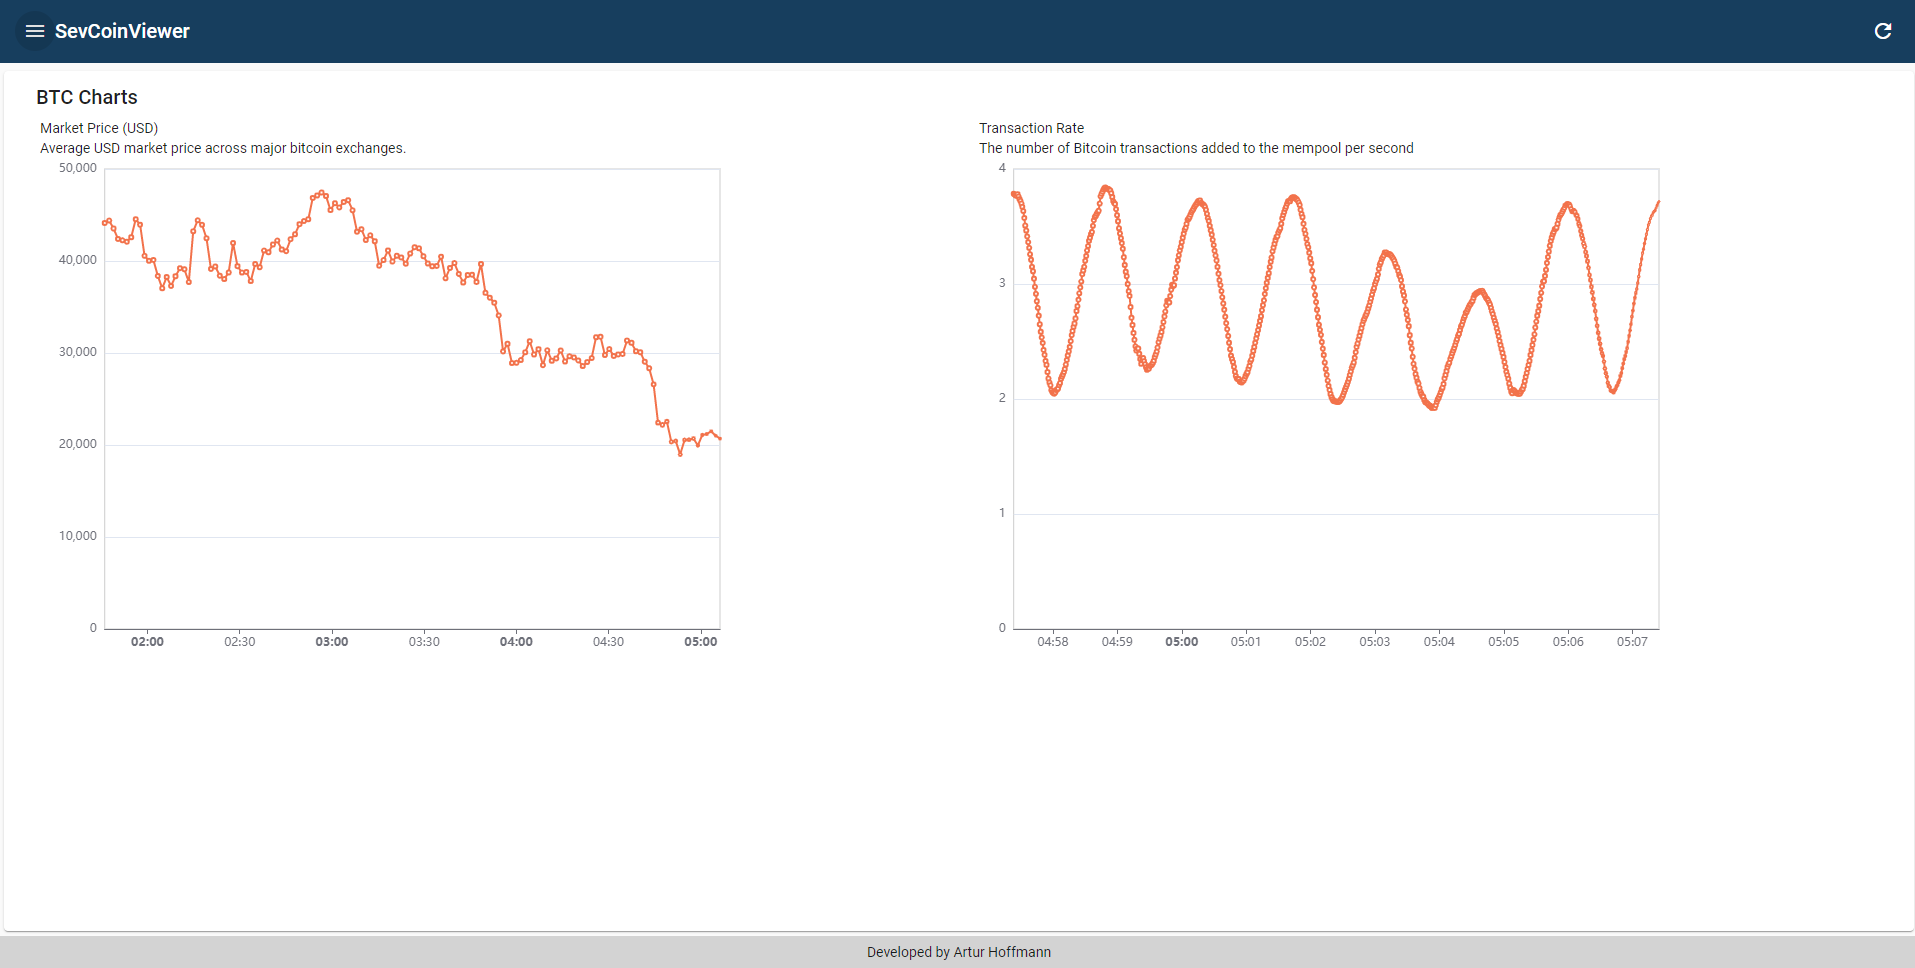
Task: Select the 05:07 tick on Transaction Rate axis
Action: click(x=1633, y=641)
